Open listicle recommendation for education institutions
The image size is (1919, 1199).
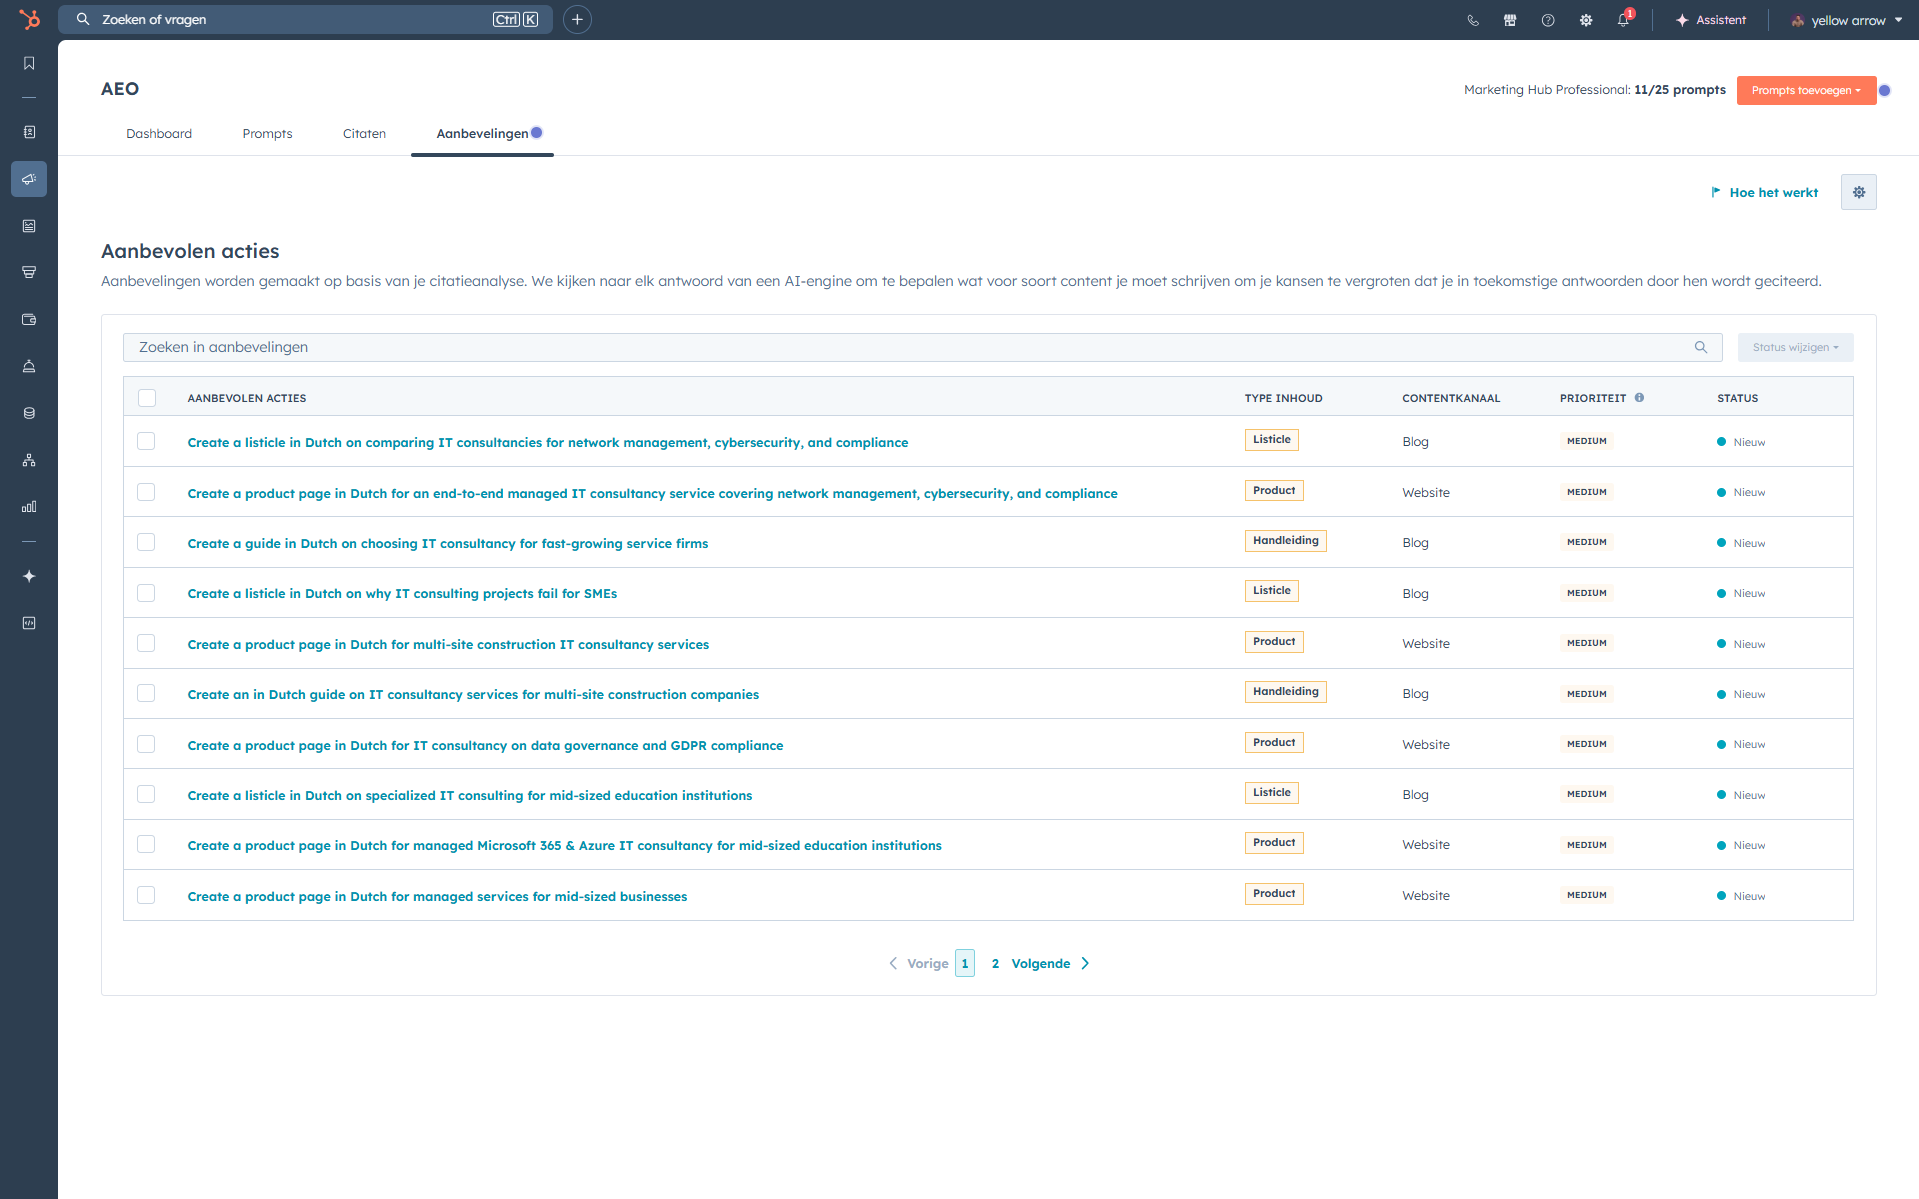(x=469, y=795)
